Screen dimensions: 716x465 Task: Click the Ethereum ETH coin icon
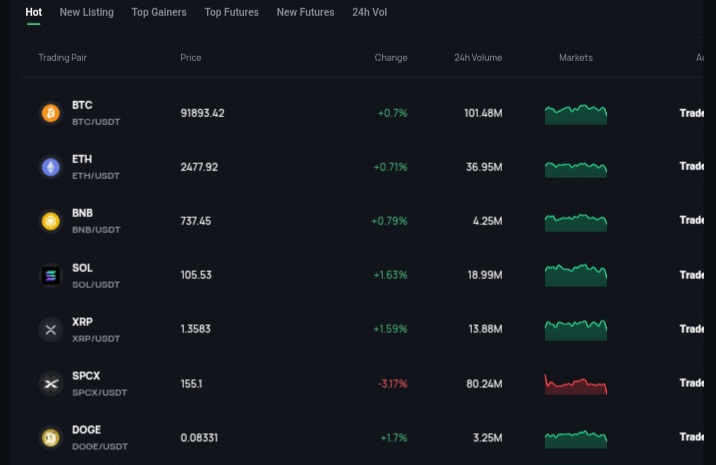tap(51, 167)
